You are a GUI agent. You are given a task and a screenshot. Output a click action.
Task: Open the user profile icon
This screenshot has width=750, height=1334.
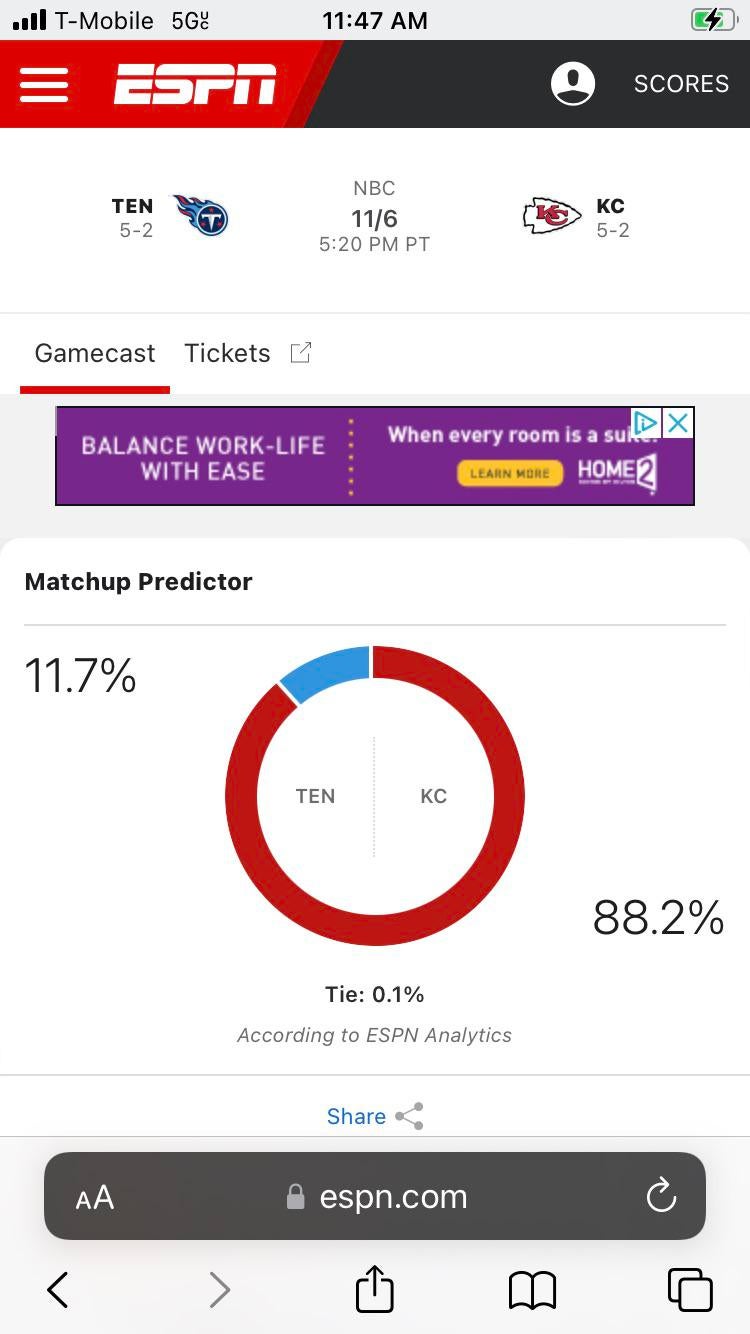573,84
